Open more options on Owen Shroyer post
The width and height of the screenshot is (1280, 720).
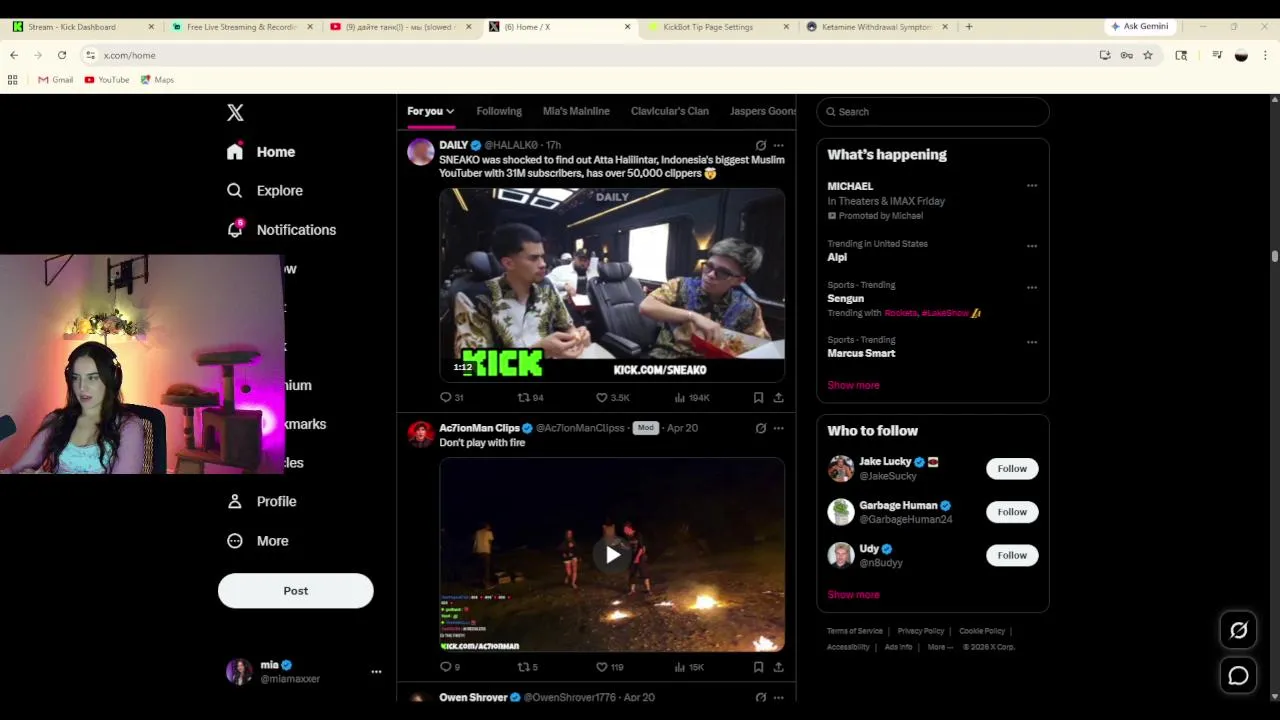tap(779, 697)
